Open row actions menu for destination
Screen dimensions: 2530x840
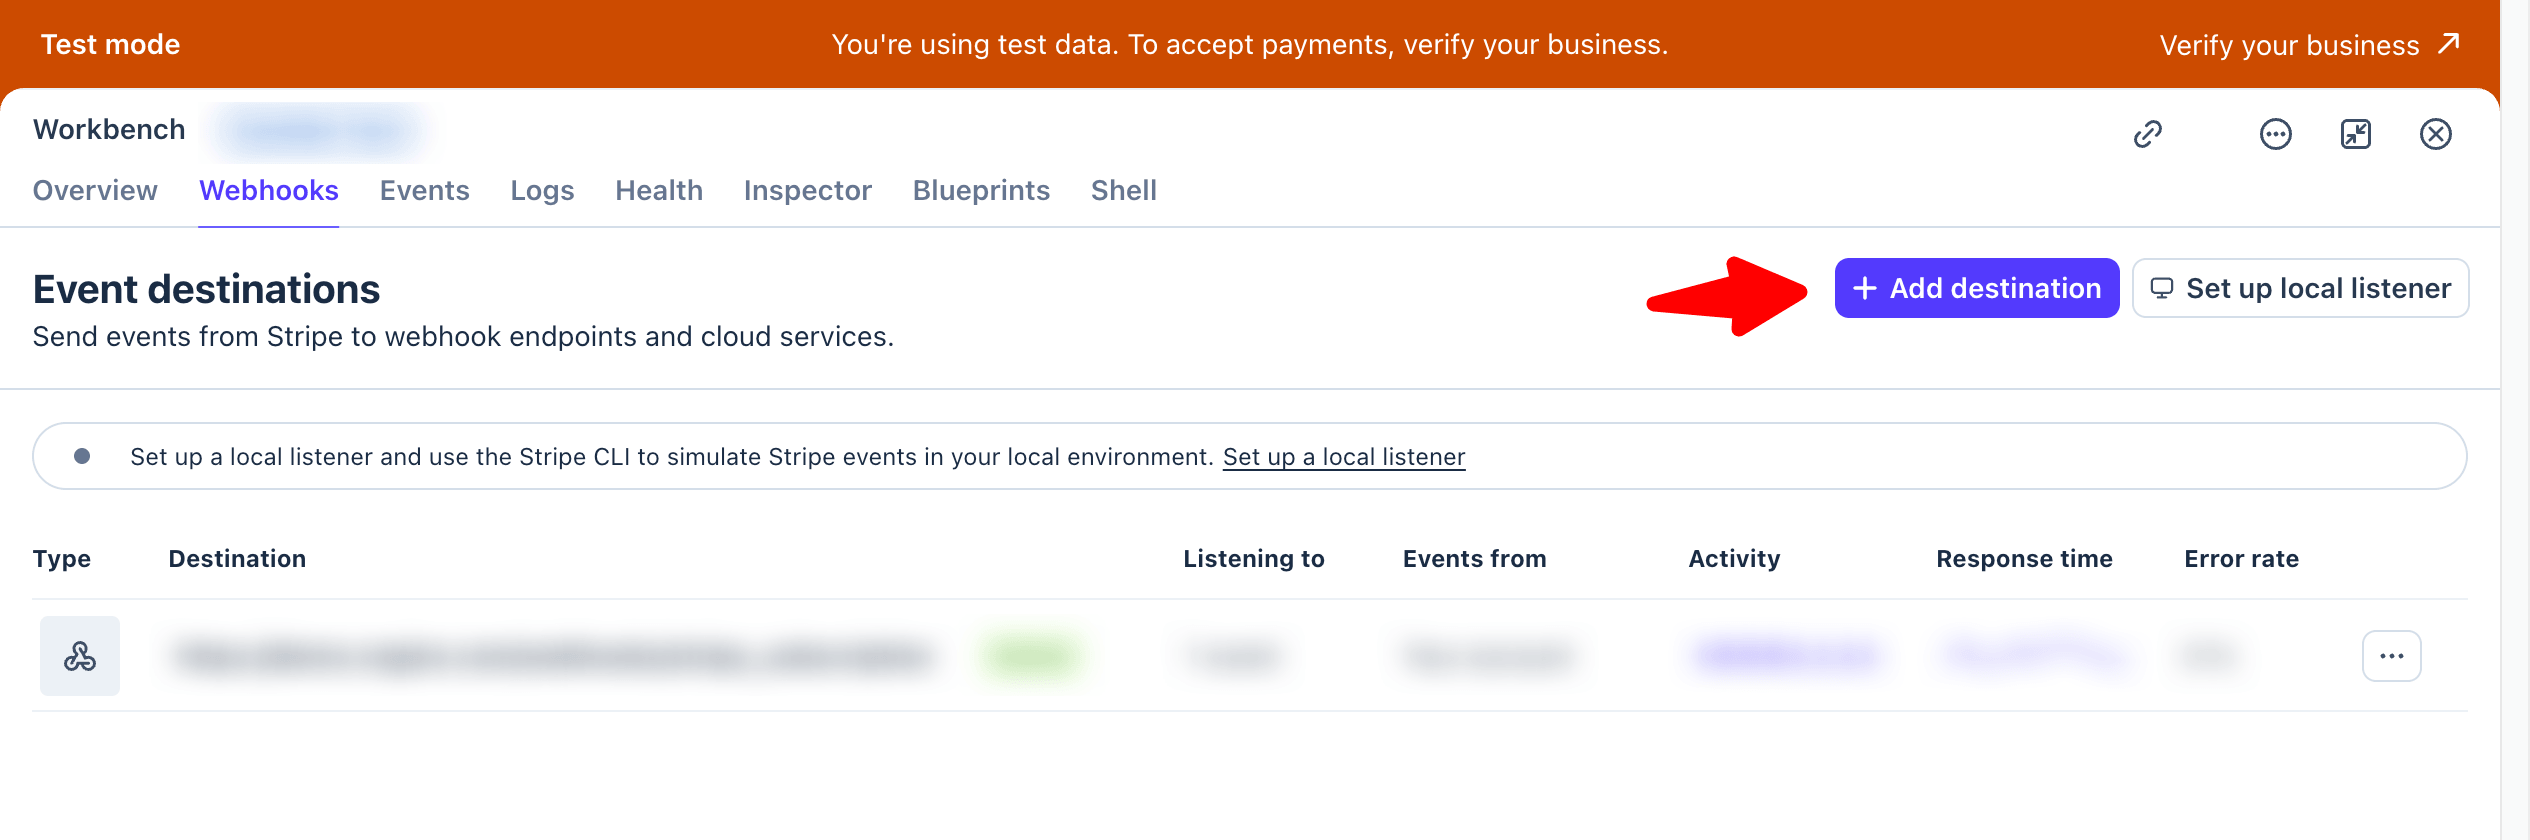[x=2391, y=656]
